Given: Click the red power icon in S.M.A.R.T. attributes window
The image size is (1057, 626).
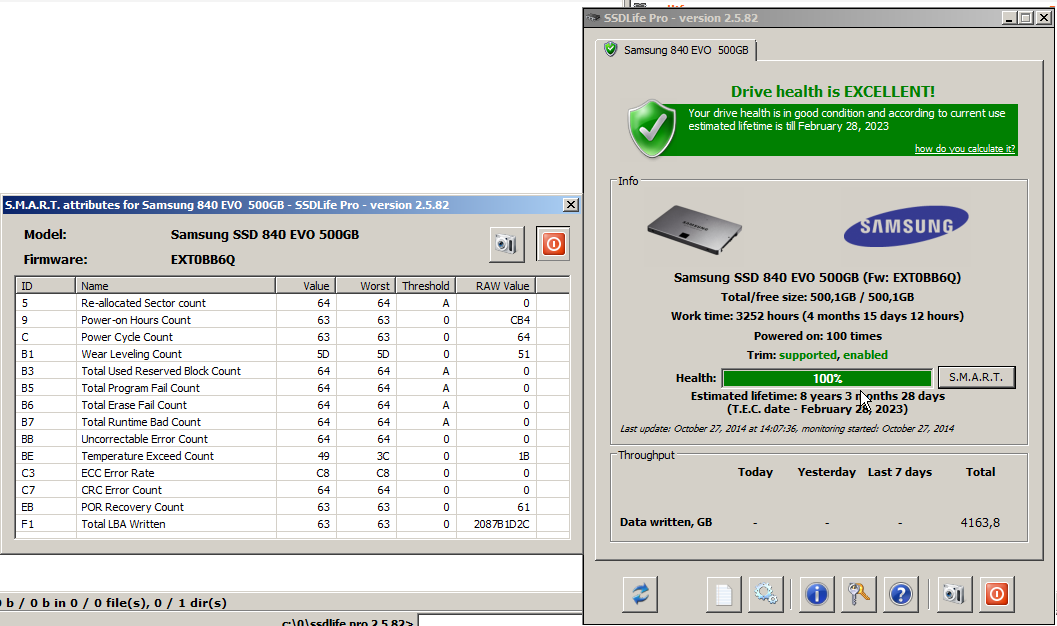Looking at the screenshot, I should point(553,244).
